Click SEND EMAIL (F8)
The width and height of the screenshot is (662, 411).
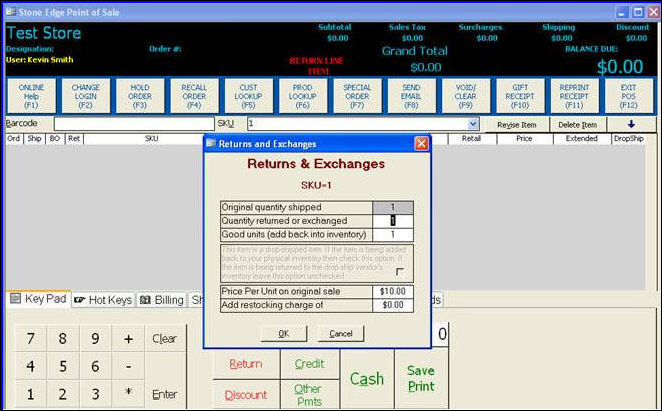(x=412, y=96)
